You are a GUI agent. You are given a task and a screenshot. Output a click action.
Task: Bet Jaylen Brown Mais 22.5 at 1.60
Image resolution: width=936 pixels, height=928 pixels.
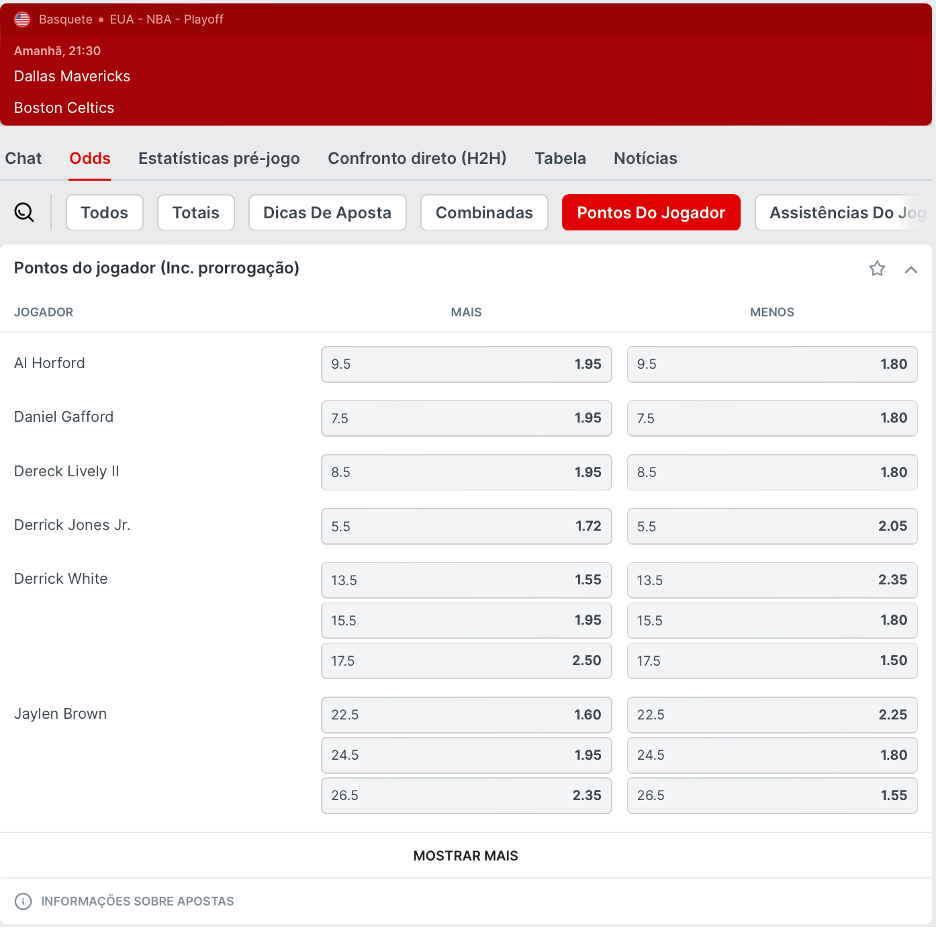(466, 714)
